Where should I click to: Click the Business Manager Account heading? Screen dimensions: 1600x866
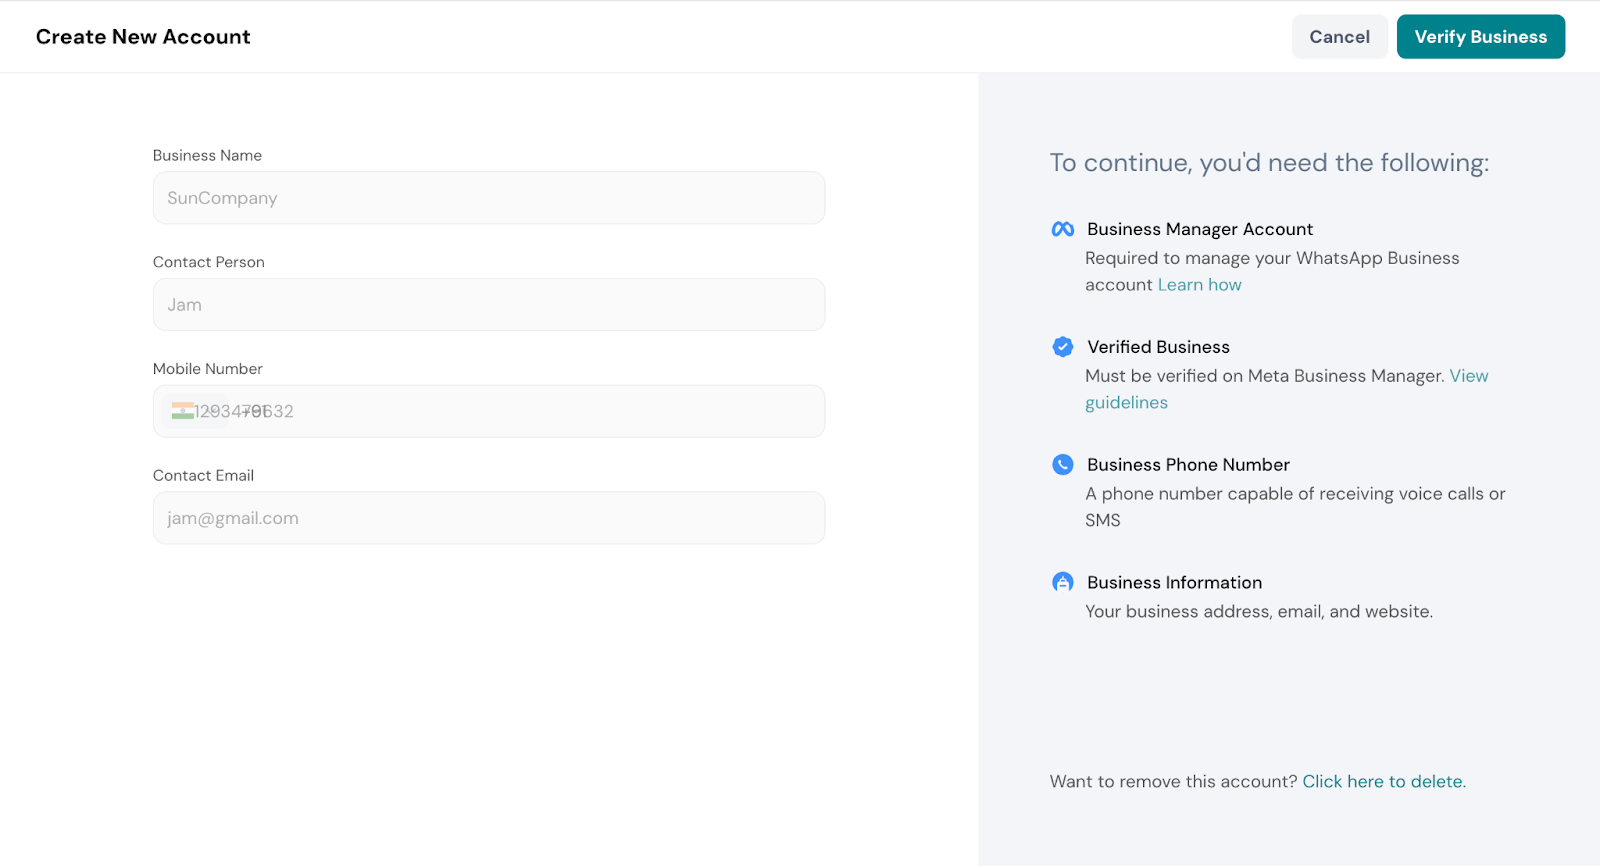[1199, 229]
